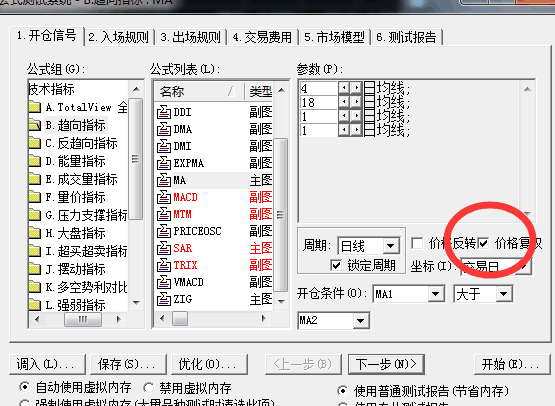Screen dimensions: 555x406
Task: Click folder icon of G.压力支撑指标
Action: coord(35,215)
